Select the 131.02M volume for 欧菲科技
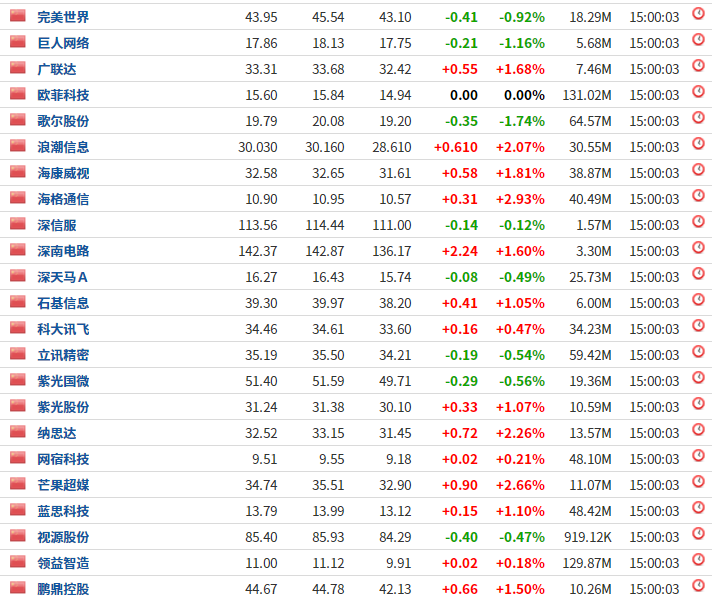This screenshot has width=712, height=601. coord(587,95)
